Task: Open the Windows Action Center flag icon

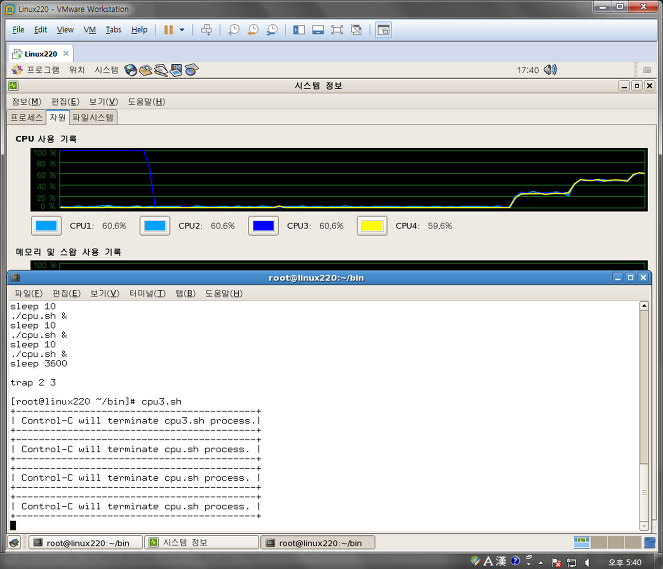Action: pos(556,563)
